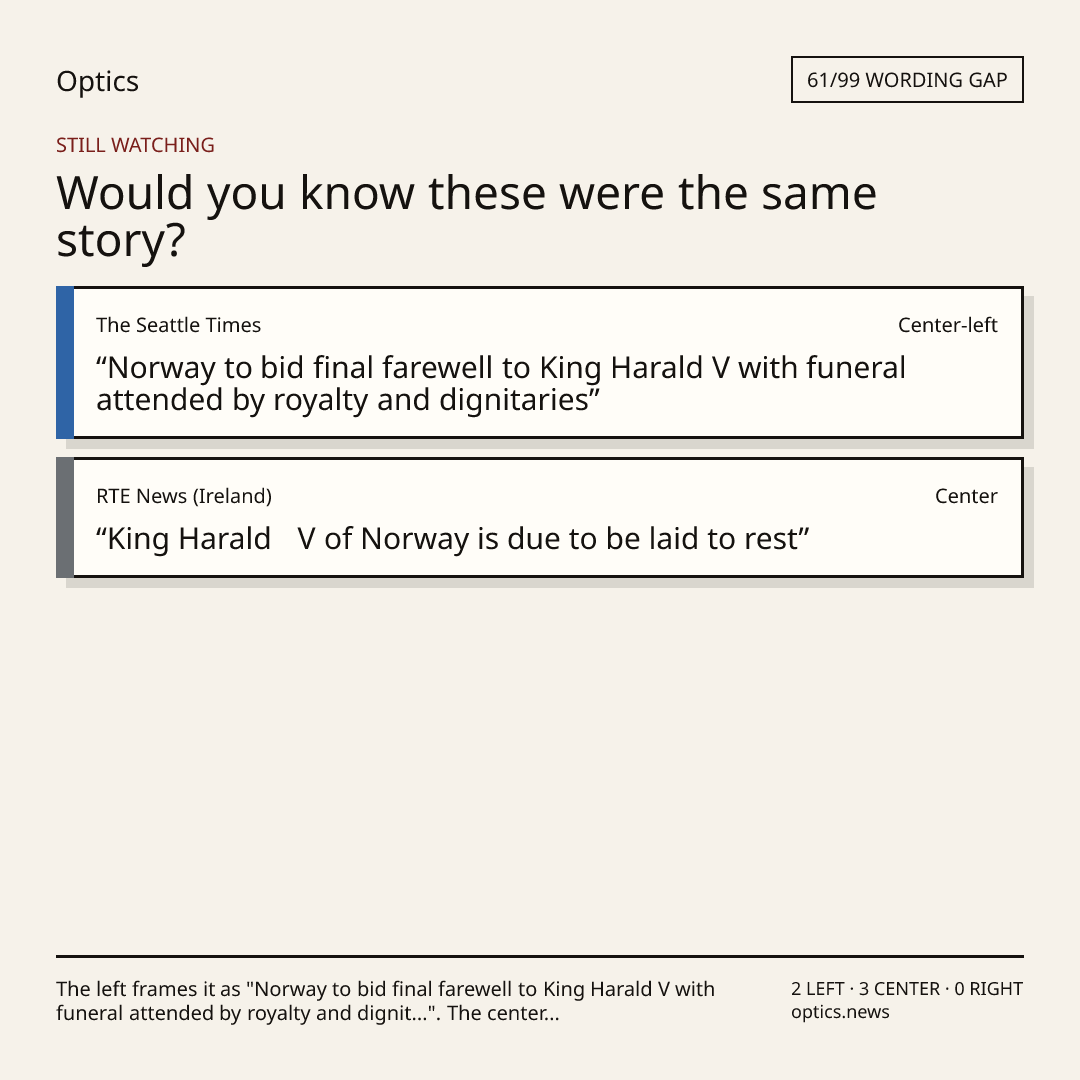Click the Center-left bias label
1080x1080 pixels.
pyautogui.click(x=947, y=325)
